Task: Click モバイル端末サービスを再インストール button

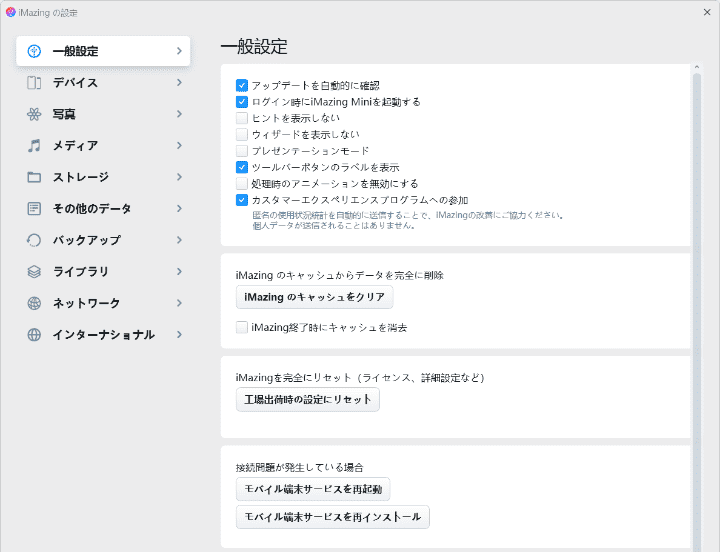Action: pos(333,517)
